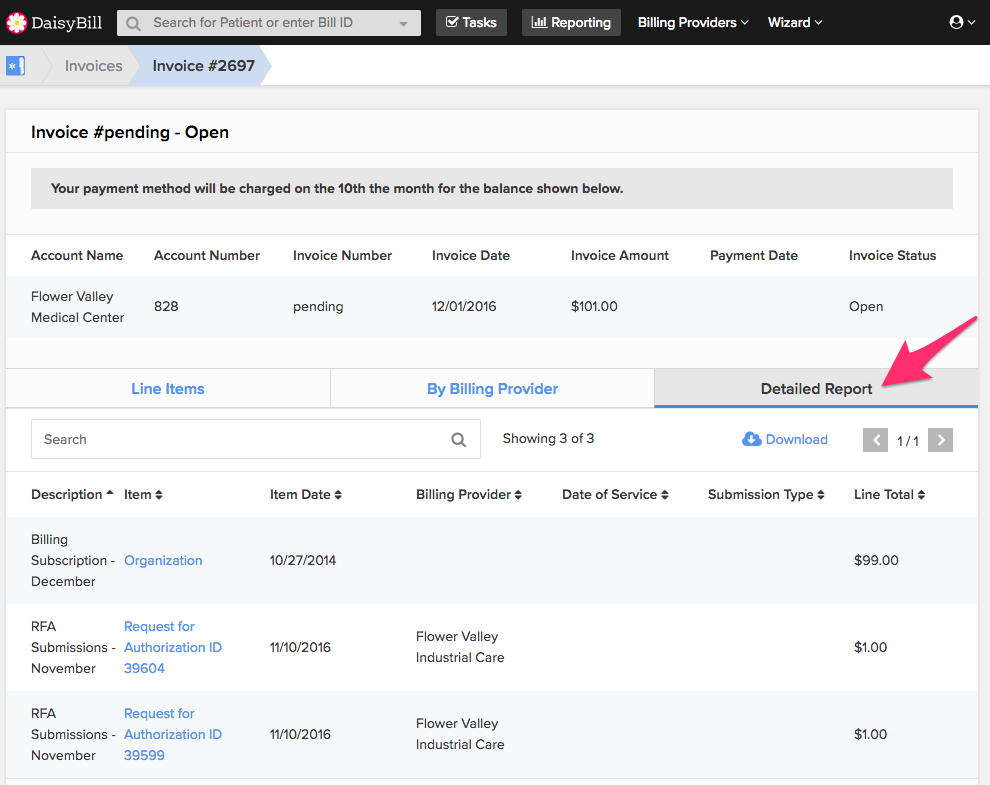990x785 pixels.
Task: Click the cloud Download icon
Action: click(751, 439)
